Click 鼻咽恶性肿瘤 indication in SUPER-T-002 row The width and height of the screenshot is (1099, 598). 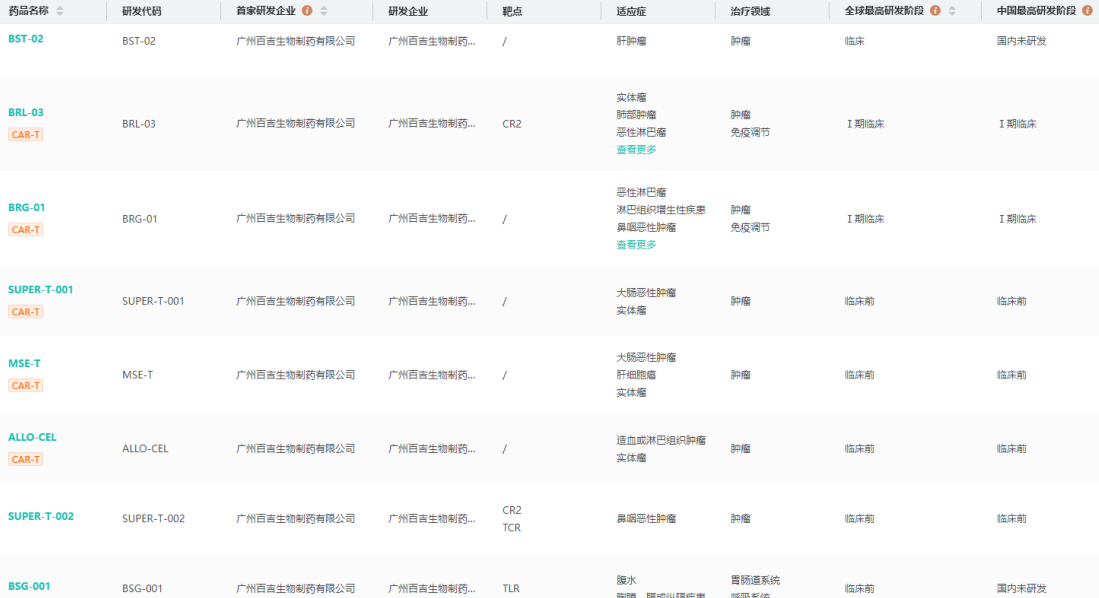[x=646, y=519]
